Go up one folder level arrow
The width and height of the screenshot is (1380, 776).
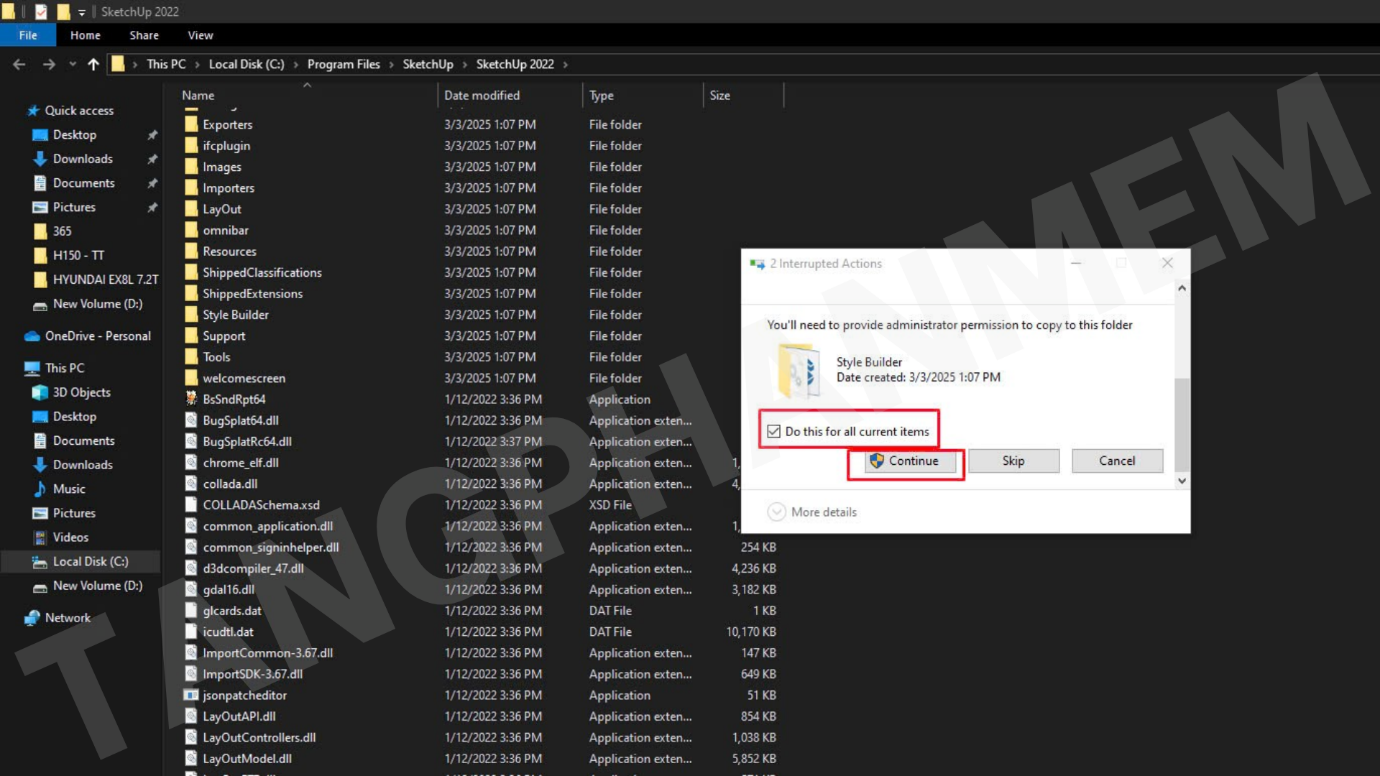[93, 64]
